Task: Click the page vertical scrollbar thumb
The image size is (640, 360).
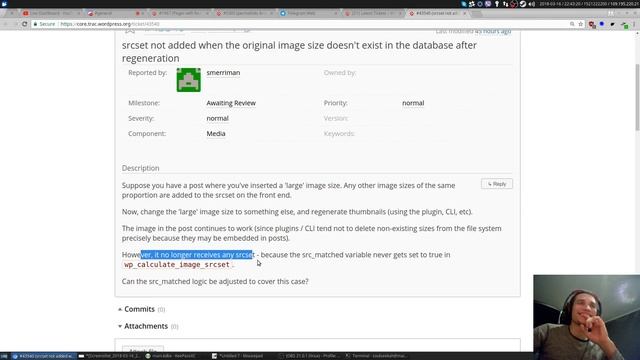Action: pos(637,97)
